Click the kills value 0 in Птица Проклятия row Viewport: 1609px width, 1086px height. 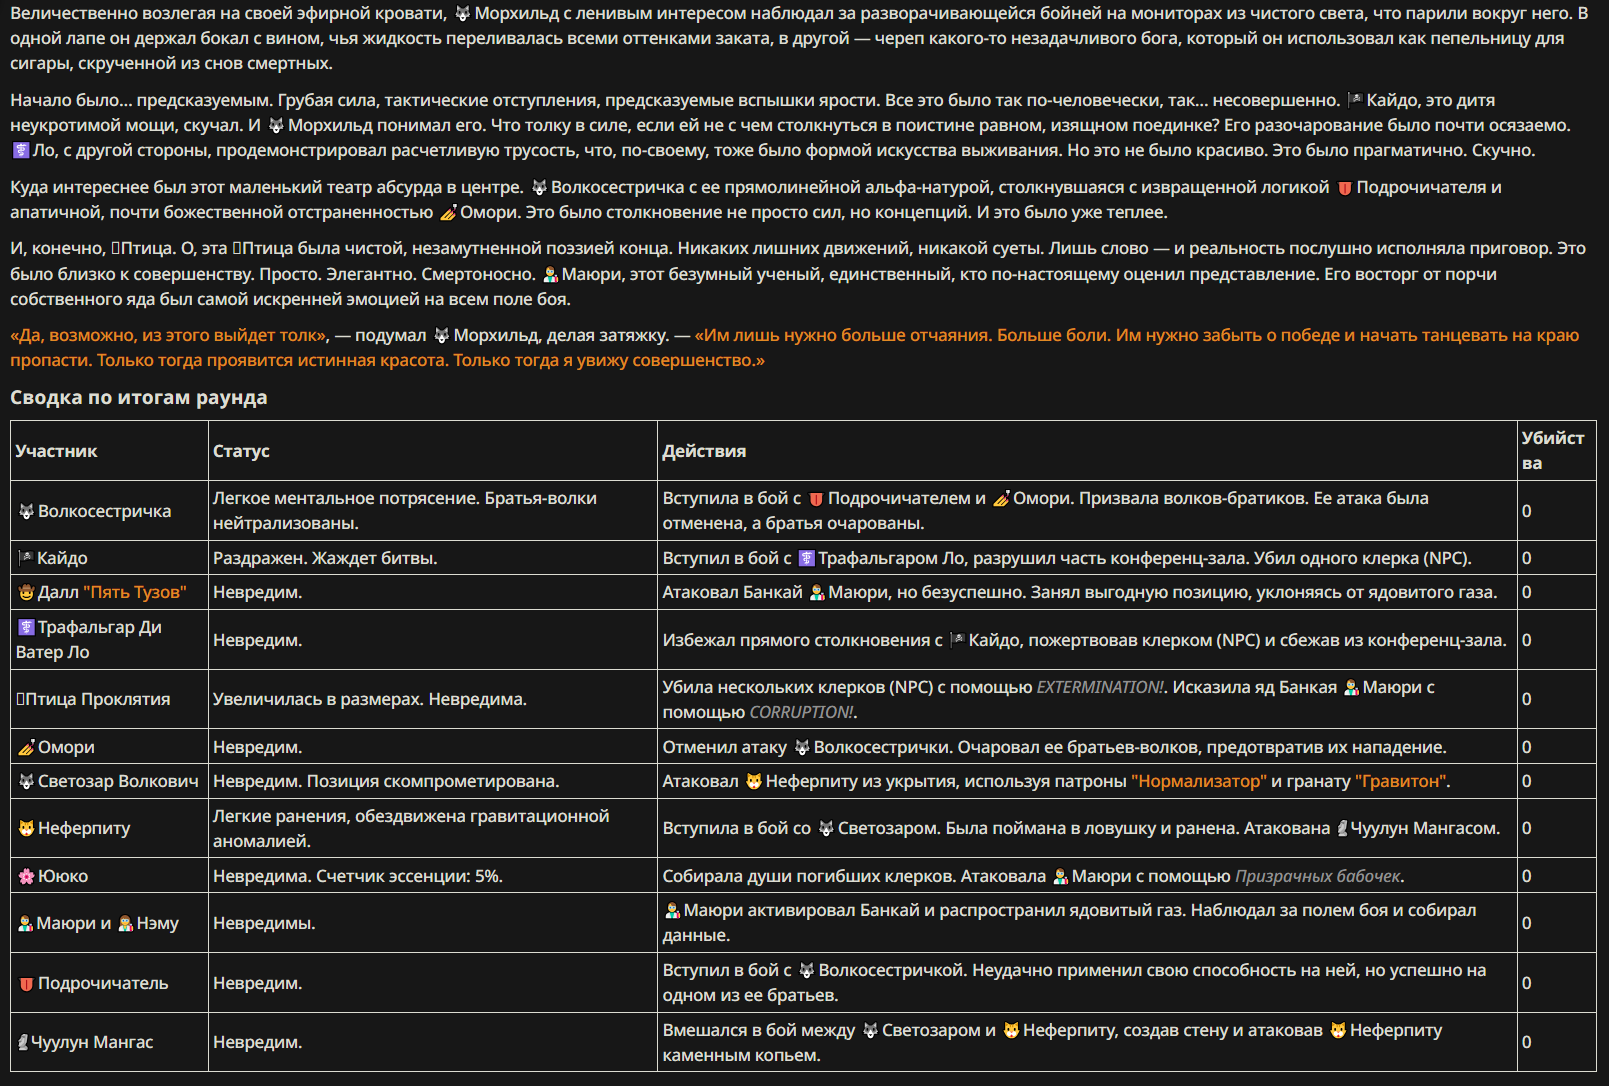(x=1526, y=699)
